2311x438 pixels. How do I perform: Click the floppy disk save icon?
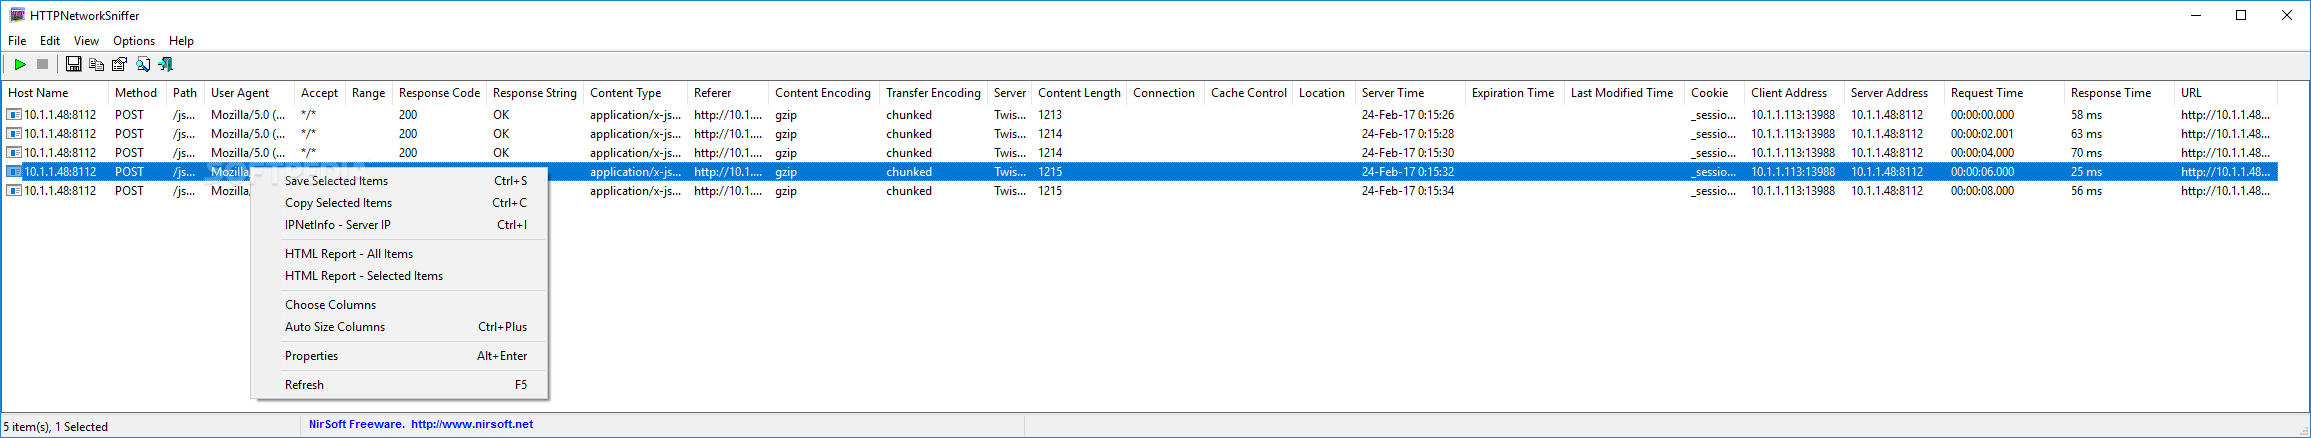click(73, 64)
